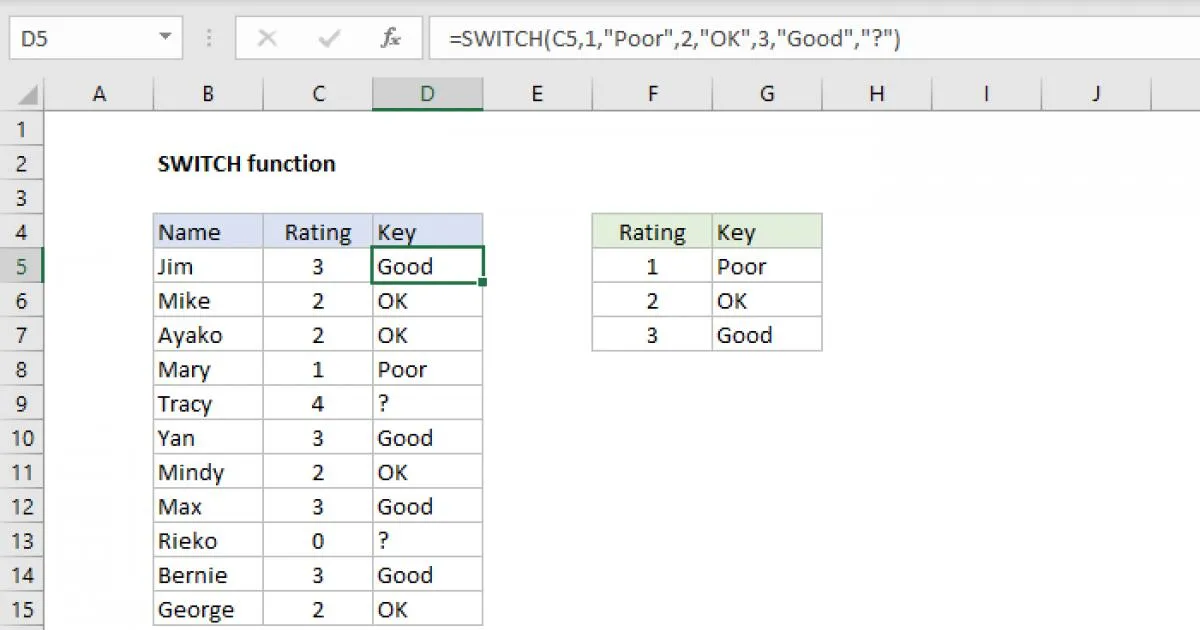The height and width of the screenshot is (630, 1200).
Task: Select row 9 header
Action: [x=22, y=404]
